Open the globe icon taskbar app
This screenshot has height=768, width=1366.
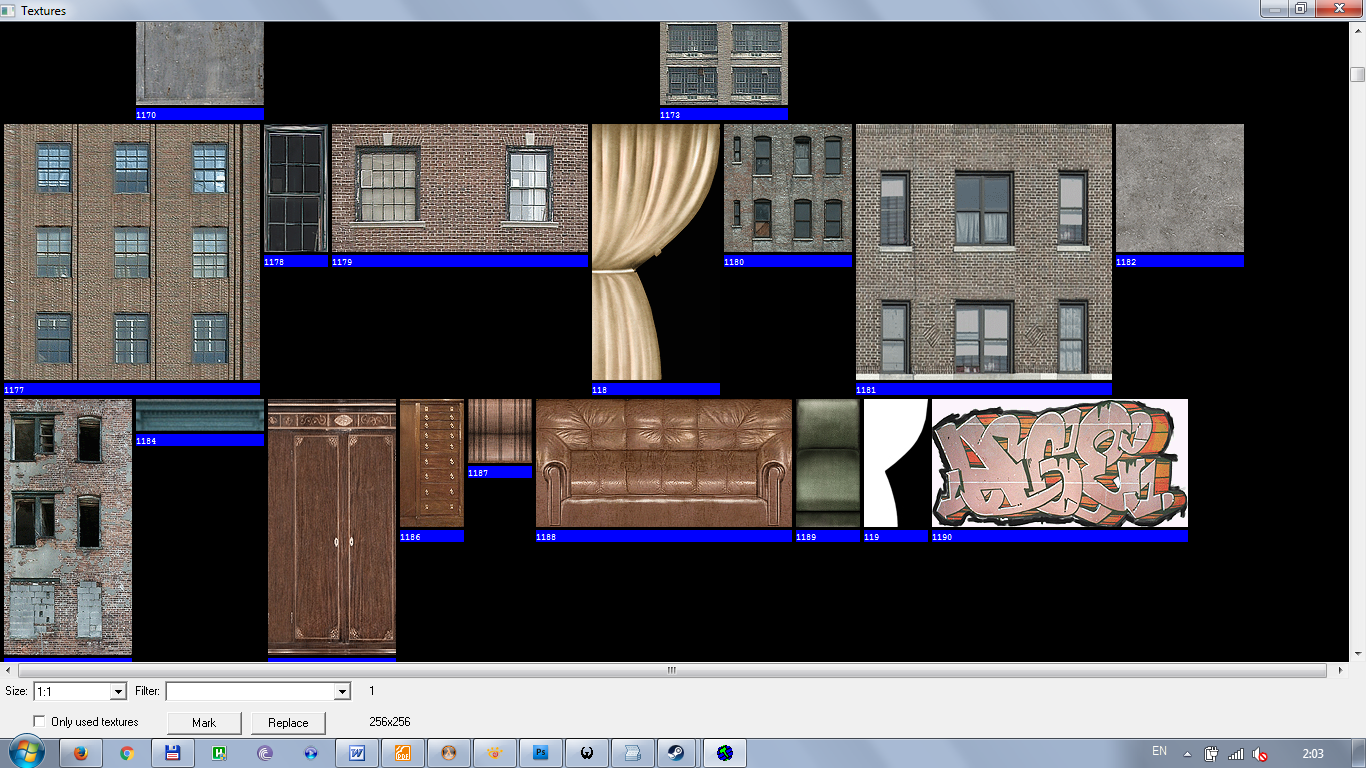click(x=725, y=753)
